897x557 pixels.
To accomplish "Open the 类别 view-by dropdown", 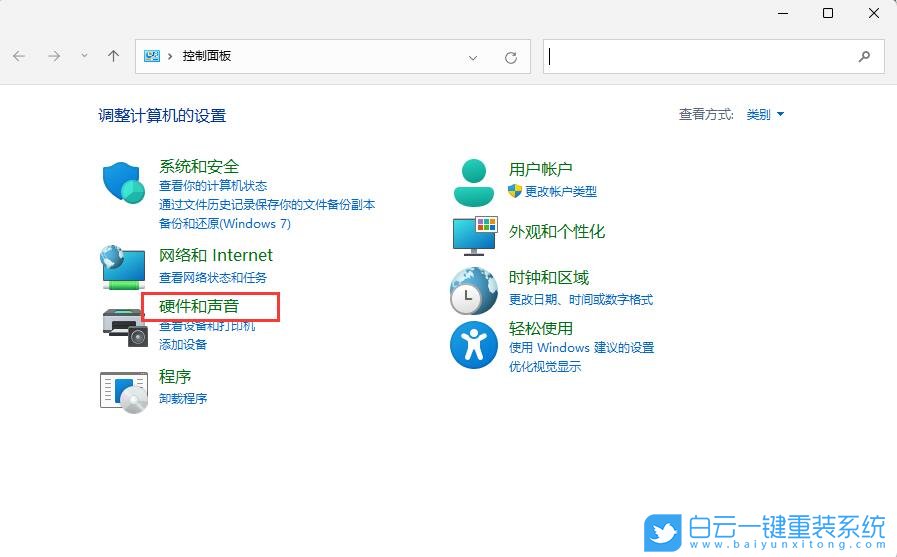I will [765, 114].
